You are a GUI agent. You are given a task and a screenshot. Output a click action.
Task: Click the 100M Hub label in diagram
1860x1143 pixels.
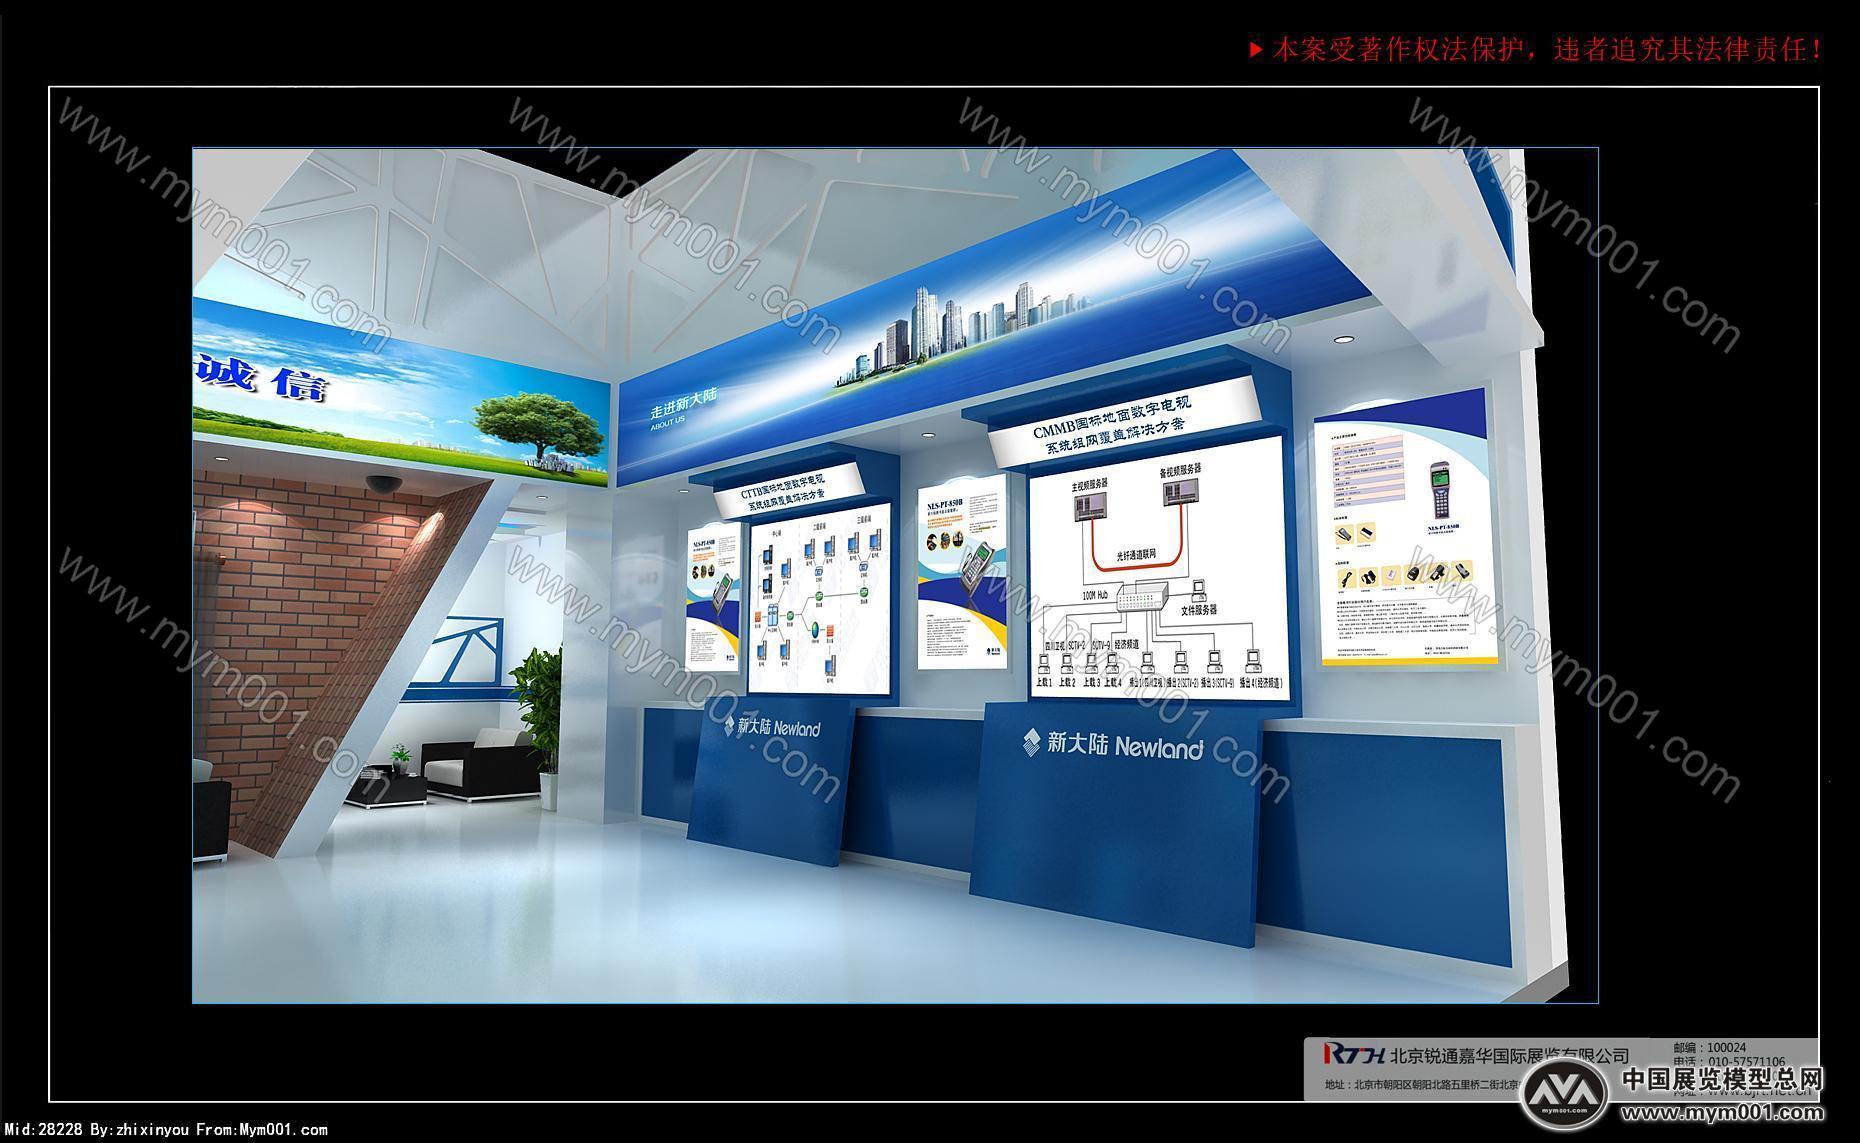1095,594
